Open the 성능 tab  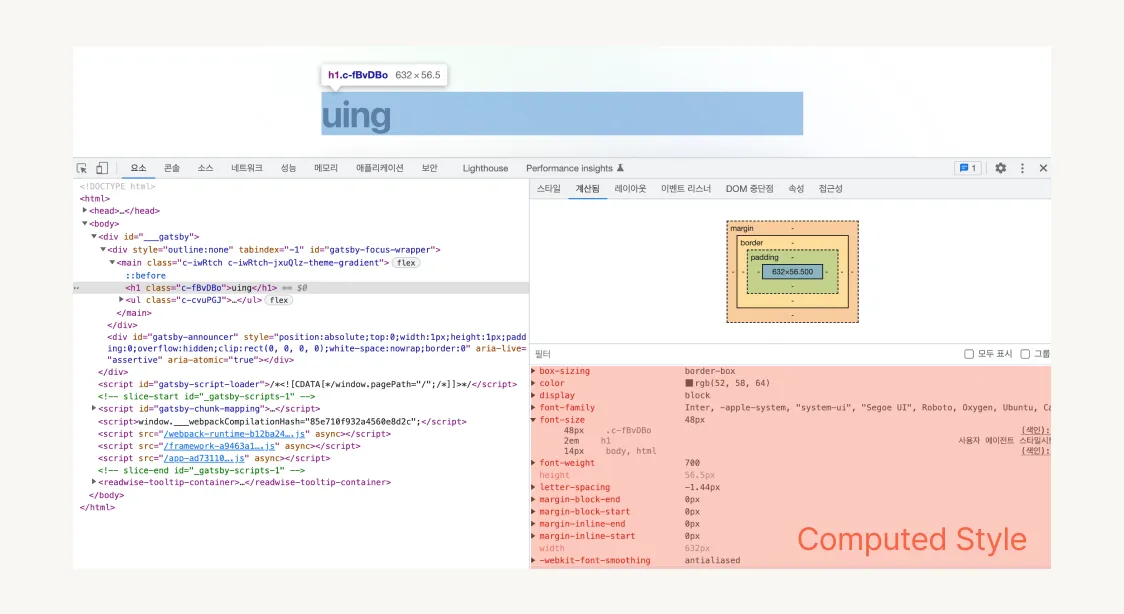pyautogui.click(x=288, y=168)
